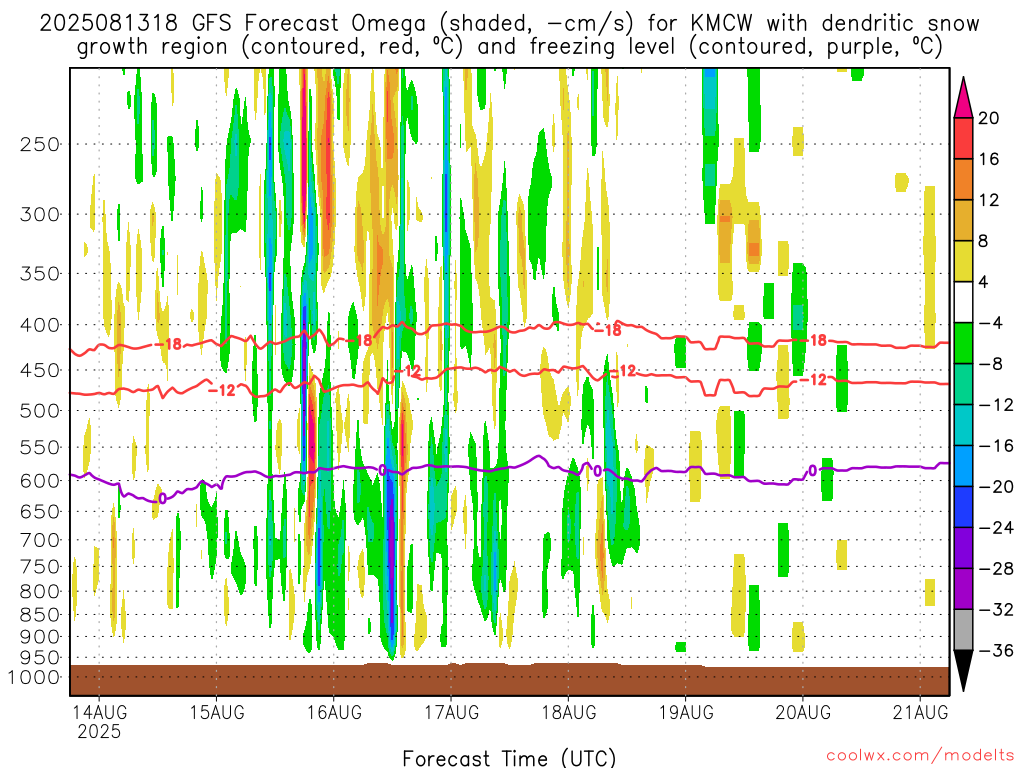Select the orange 12 to 16 colorbar segment

pos(963,180)
